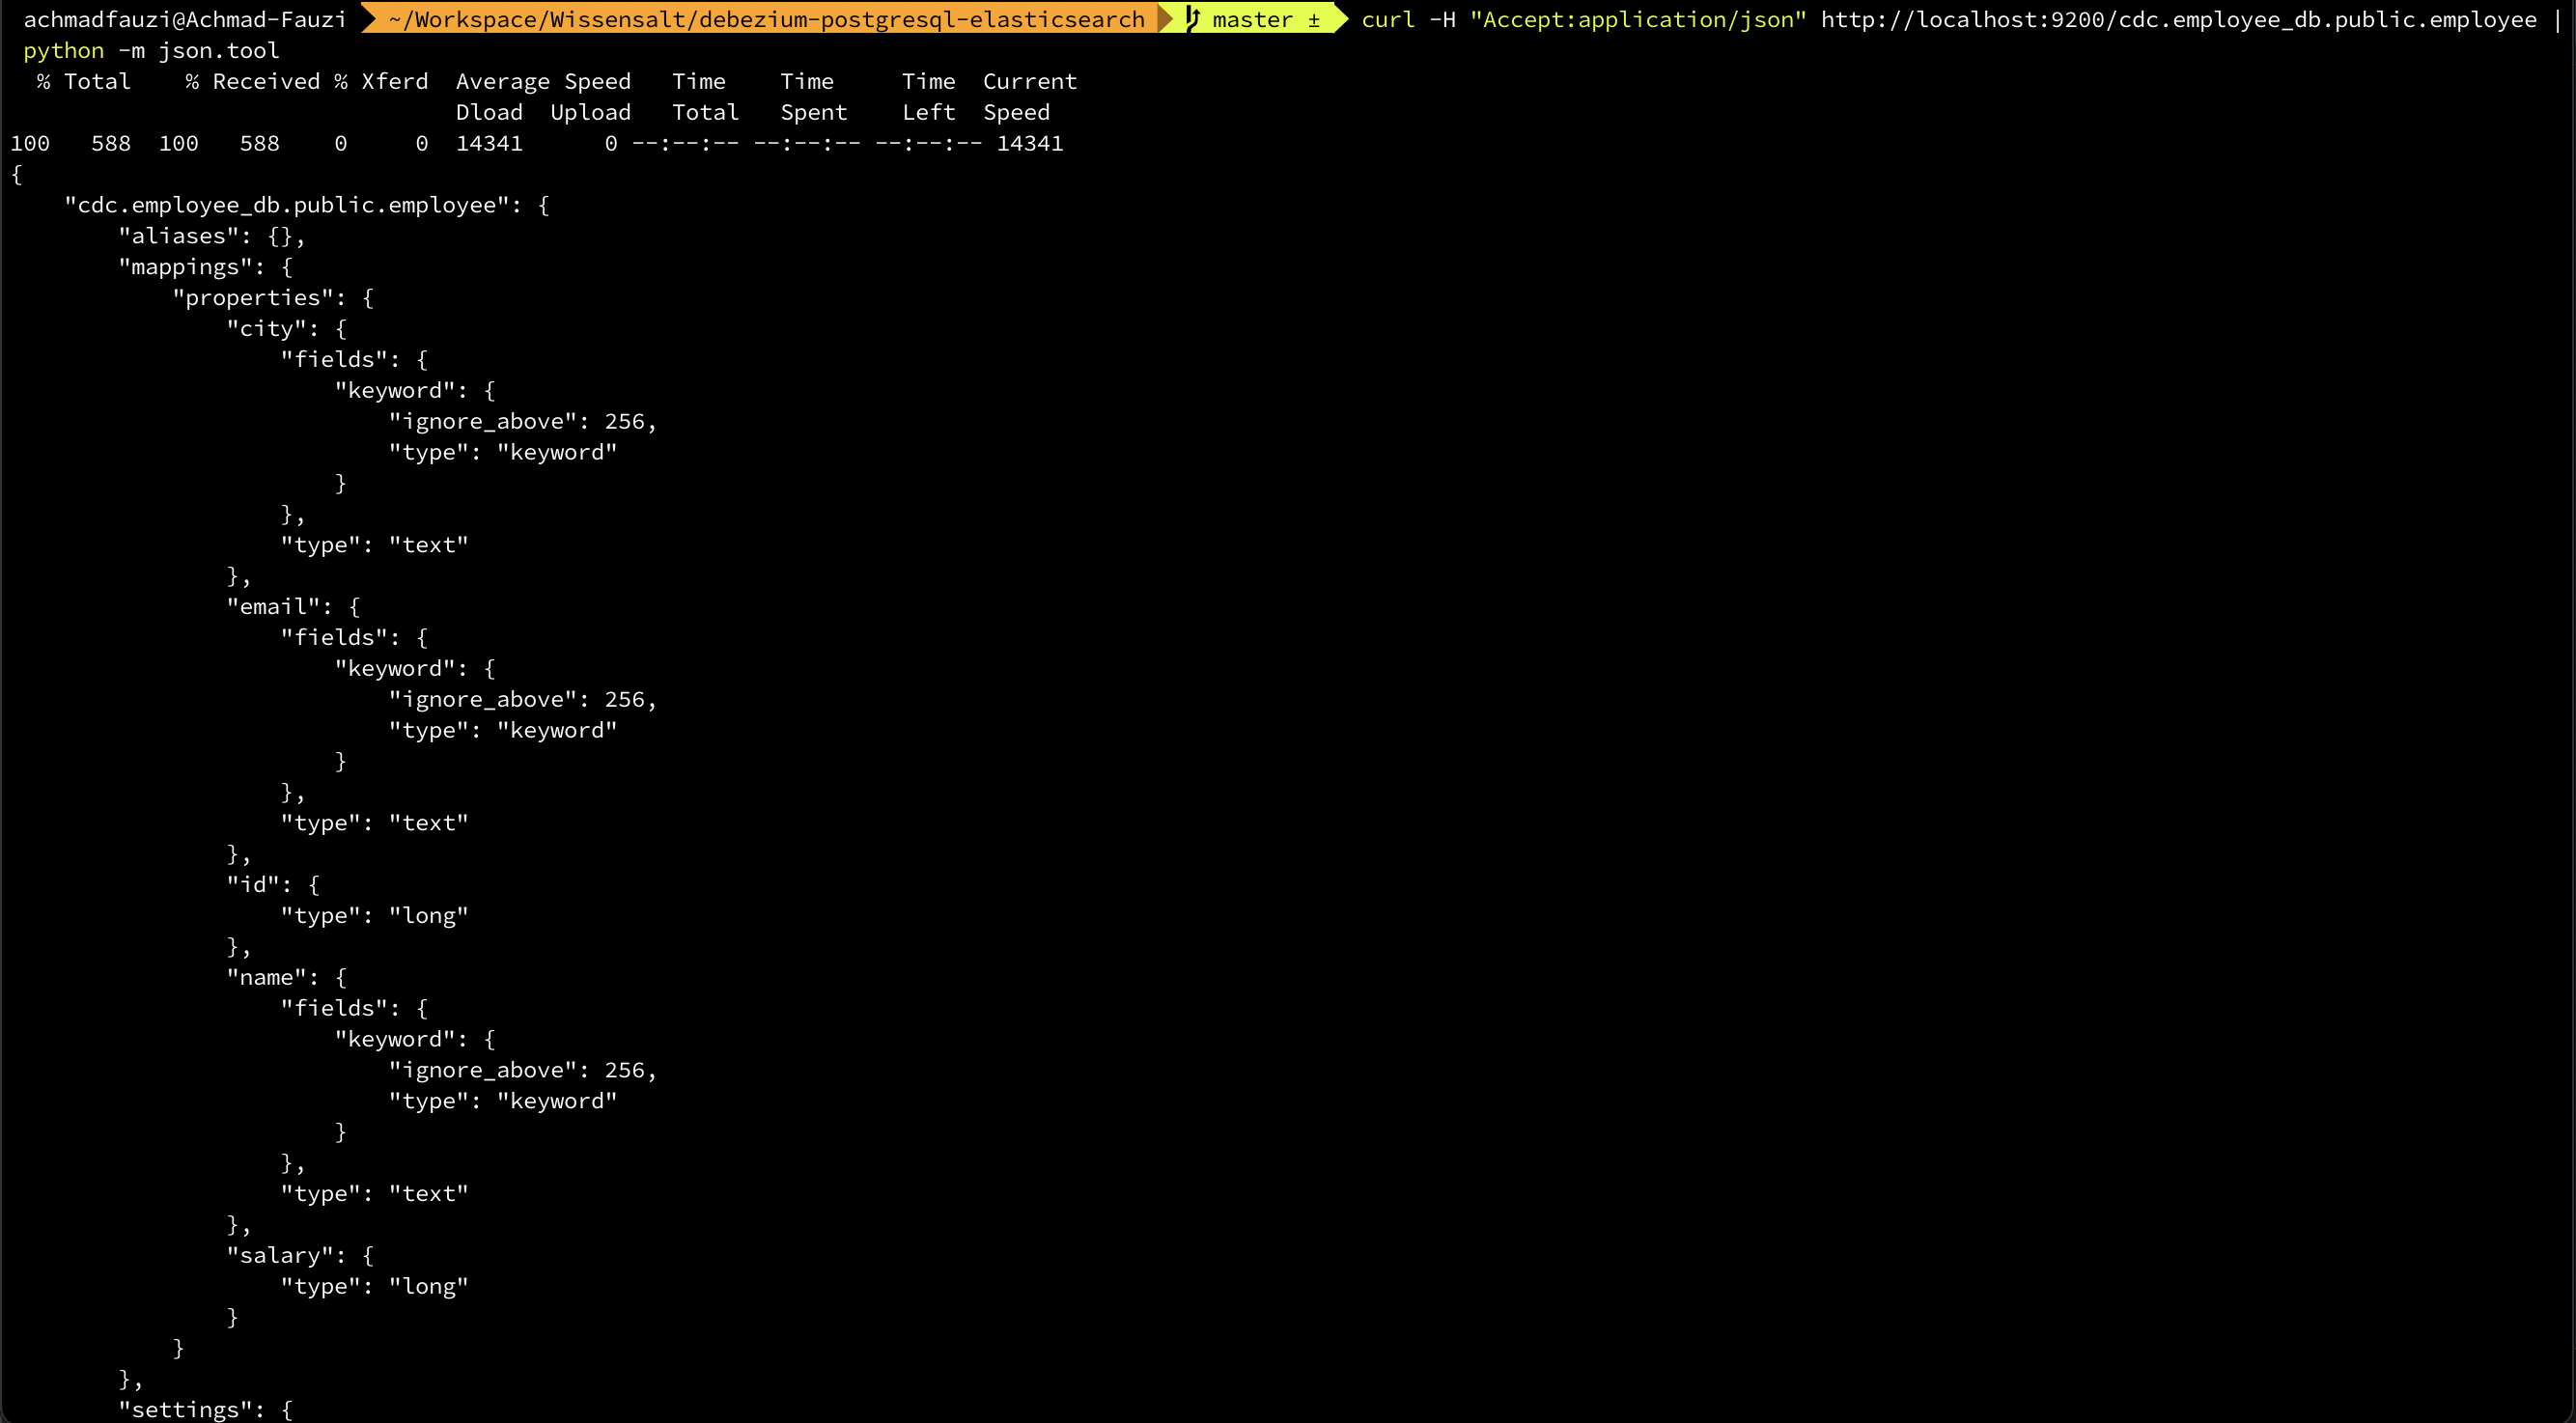Click the Average Speed column header
Viewport: 2576px width, 1423px height.
tap(543, 82)
